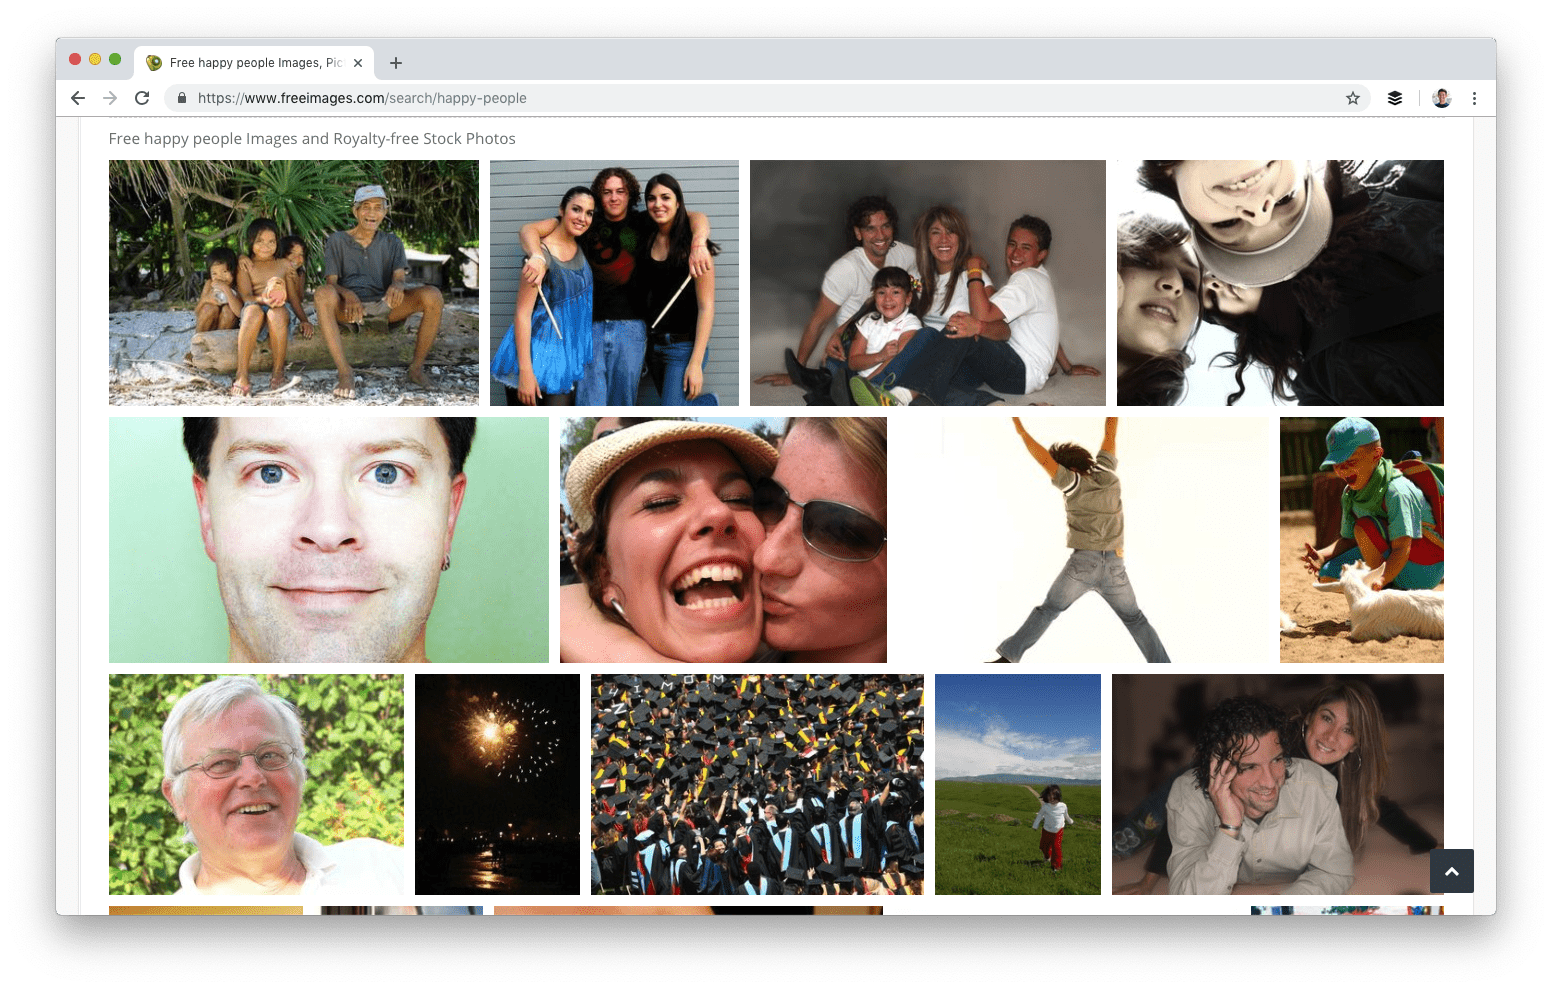Bookmark this page with the star icon
Image resolution: width=1552 pixels, height=989 pixels.
pos(1353,98)
